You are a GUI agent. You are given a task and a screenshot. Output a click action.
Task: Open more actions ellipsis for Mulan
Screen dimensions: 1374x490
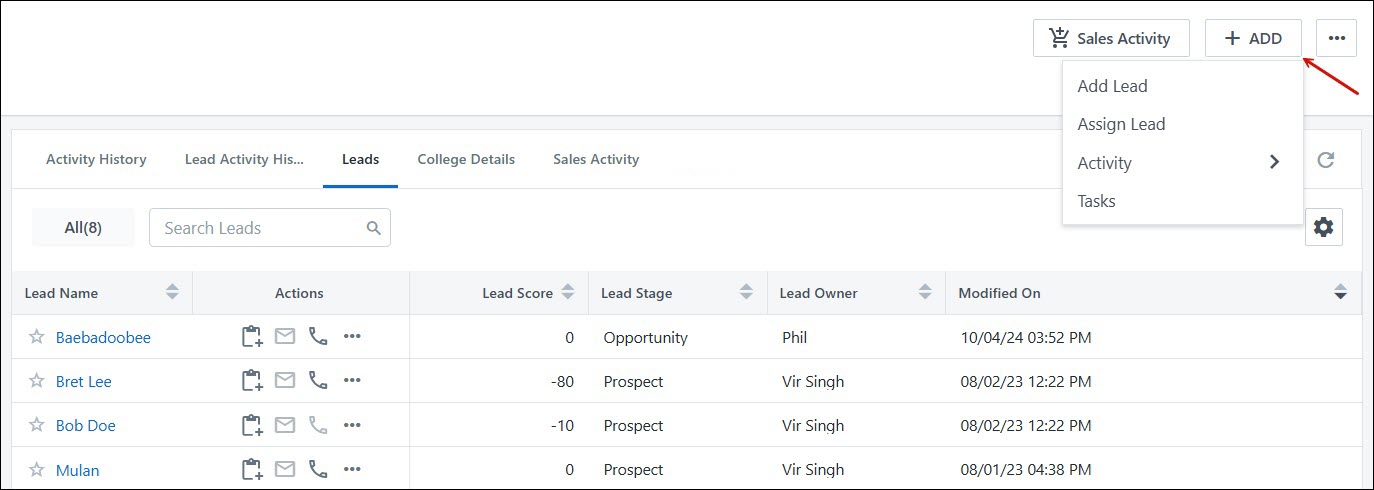click(352, 469)
